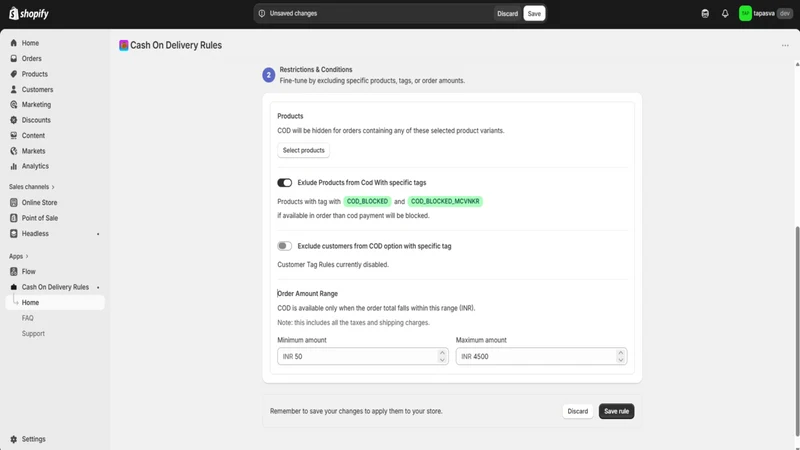
Task: Increase the Minimum amount stepper
Action: coord(442,353)
